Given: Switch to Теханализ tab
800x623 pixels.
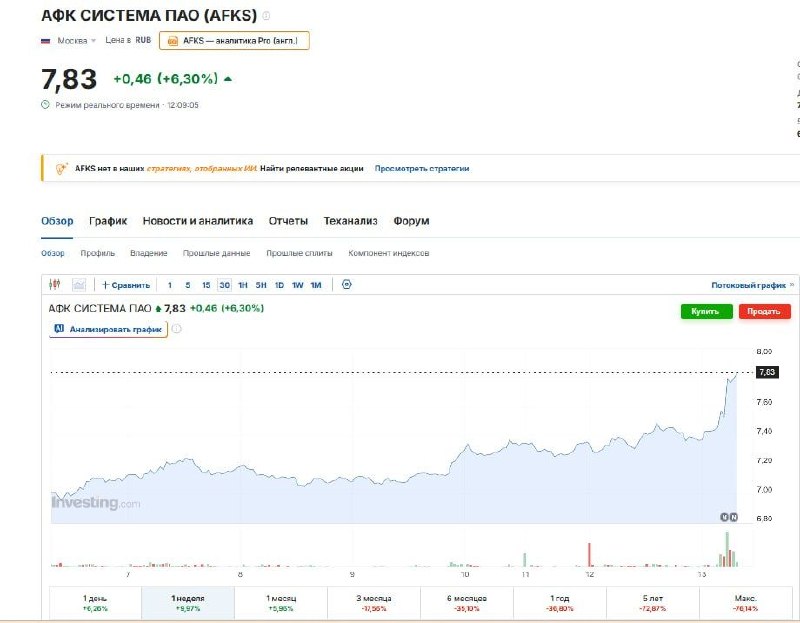Looking at the screenshot, I should [x=351, y=221].
